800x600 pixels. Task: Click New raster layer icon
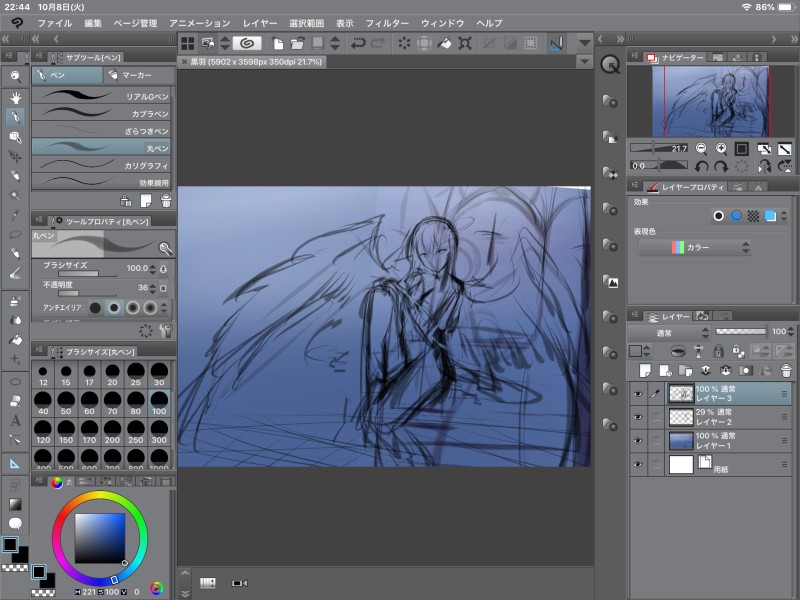click(x=645, y=370)
